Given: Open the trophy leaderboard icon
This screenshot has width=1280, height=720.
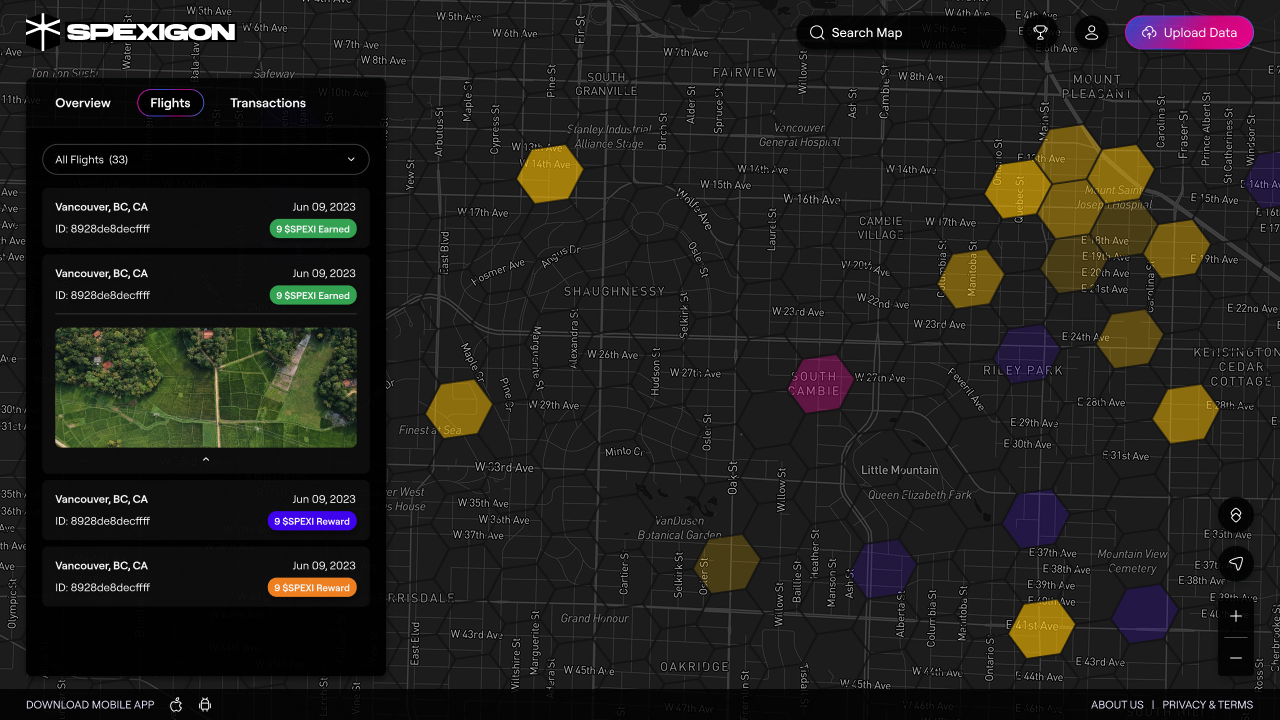Looking at the screenshot, I should pyautogui.click(x=1041, y=33).
